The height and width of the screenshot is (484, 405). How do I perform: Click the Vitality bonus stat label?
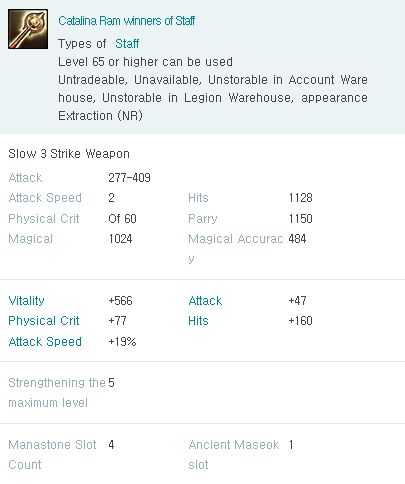[x=26, y=301]
